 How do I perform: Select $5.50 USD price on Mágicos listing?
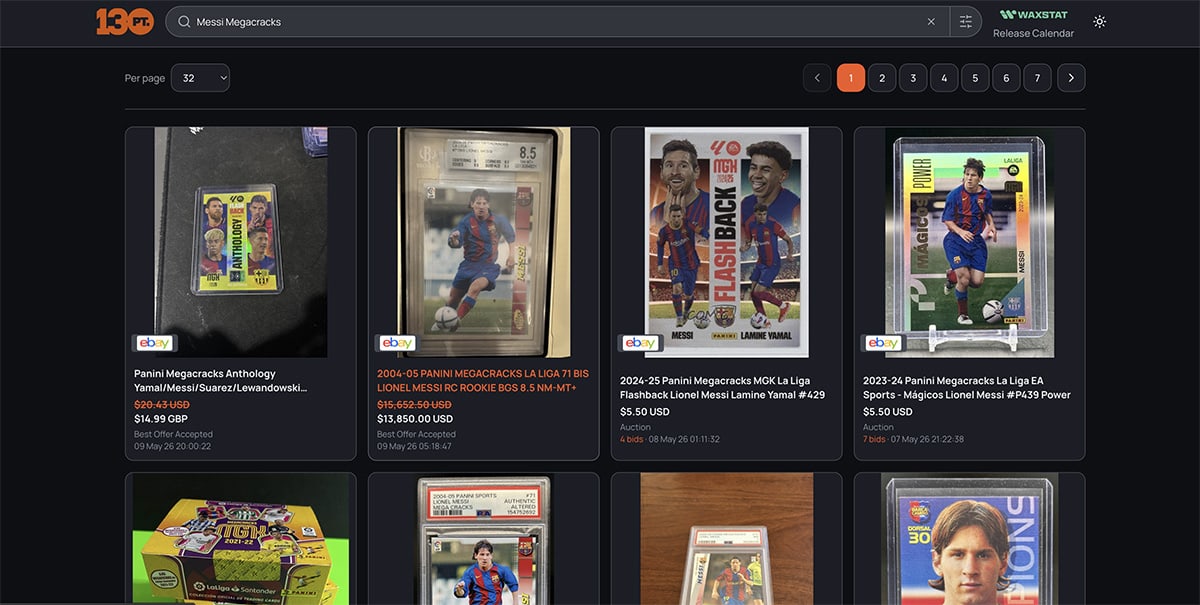tap(888, 411)
